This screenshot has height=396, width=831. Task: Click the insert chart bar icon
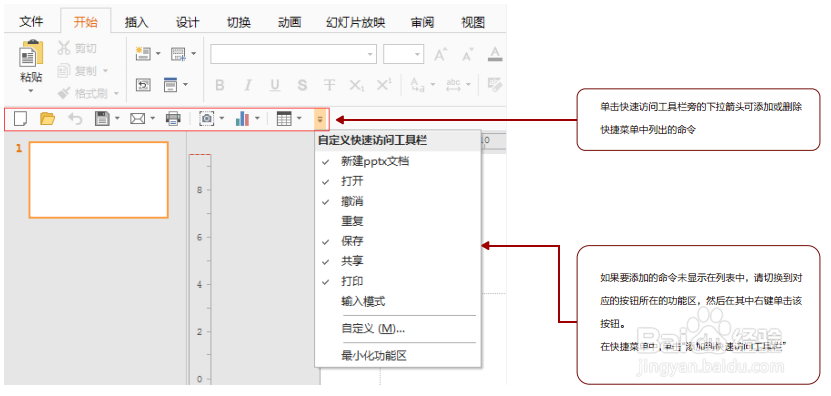coord(242,119)
